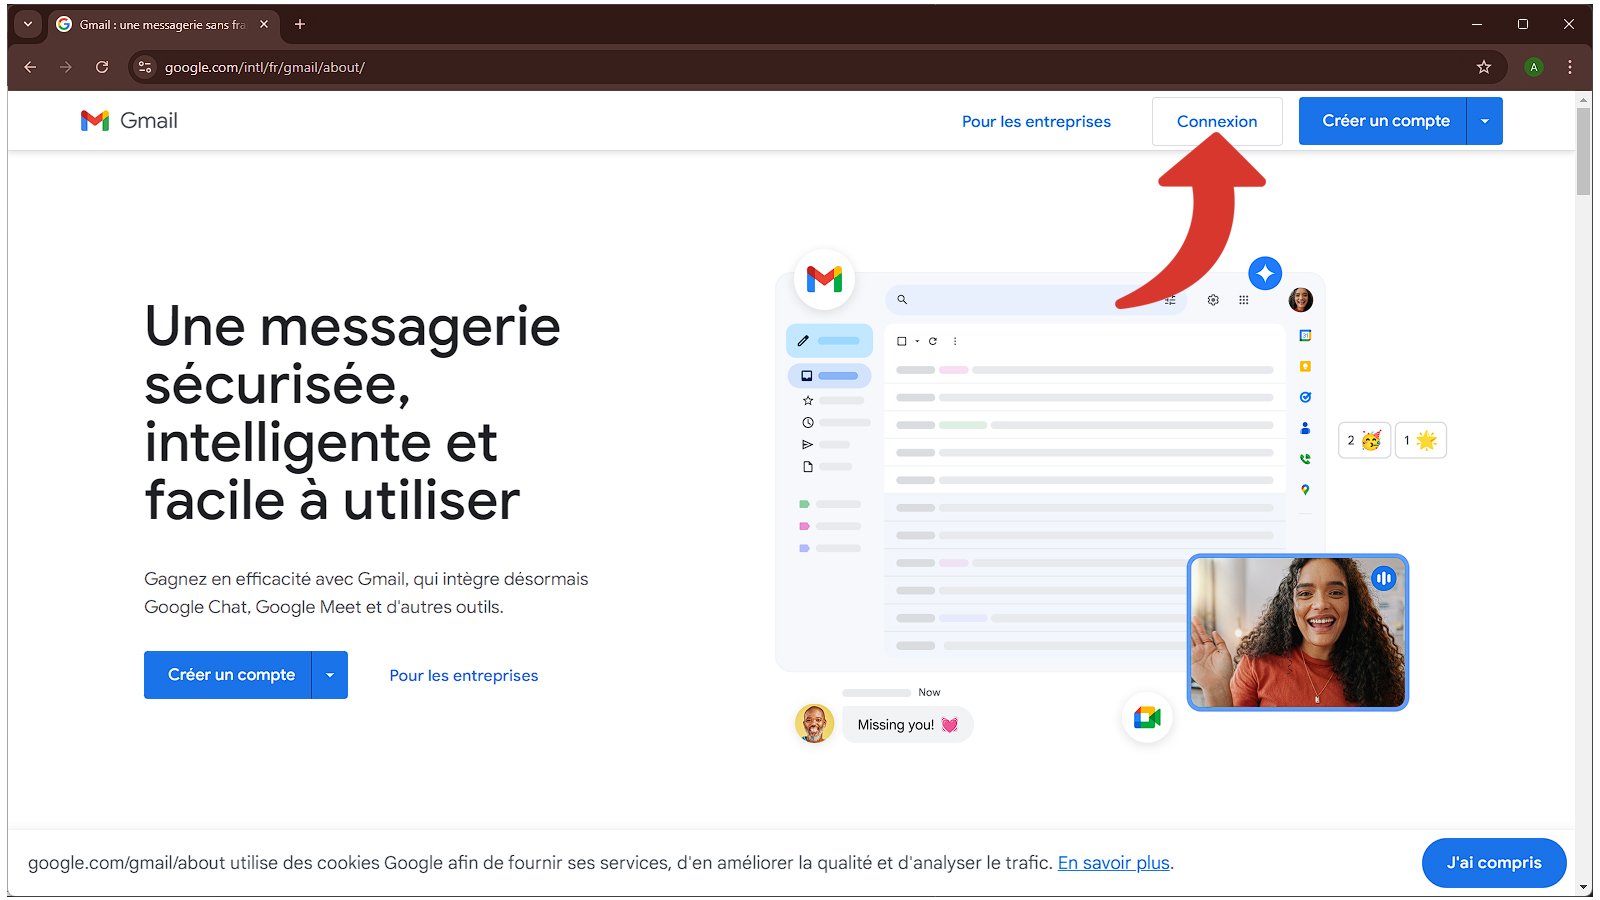Open the En savoir plus link
Screen dimensions: 1600x900
tap(1112, 862)
